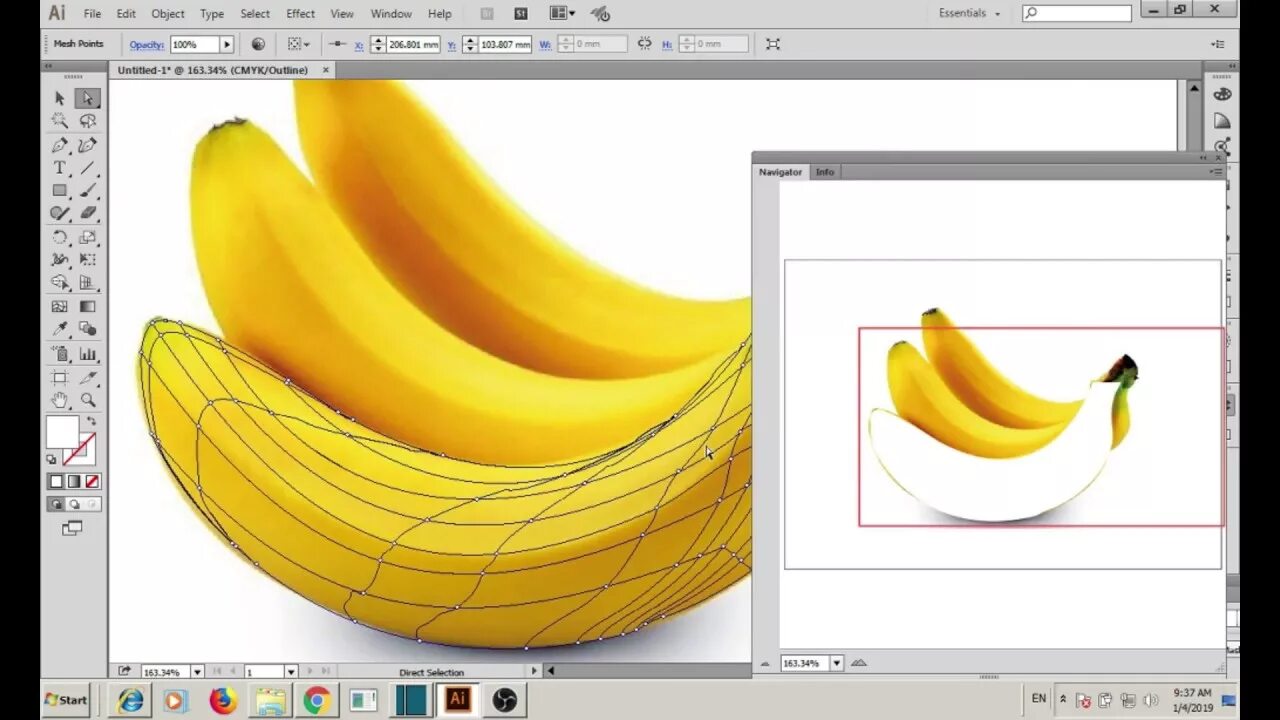Enable Draw Behind mode

coord(74,505)
